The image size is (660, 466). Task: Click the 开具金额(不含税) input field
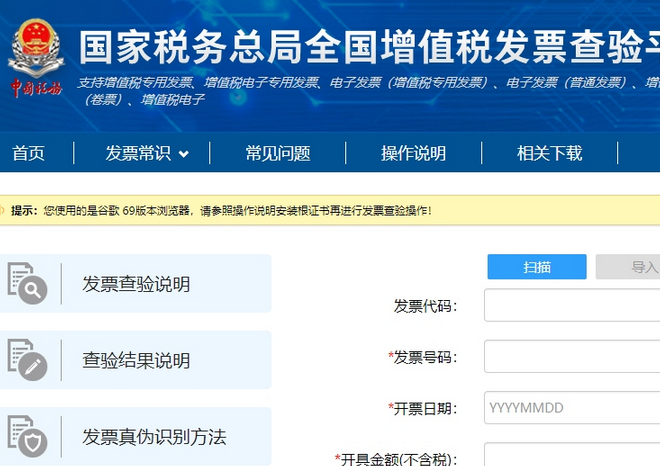click(572, 454)
